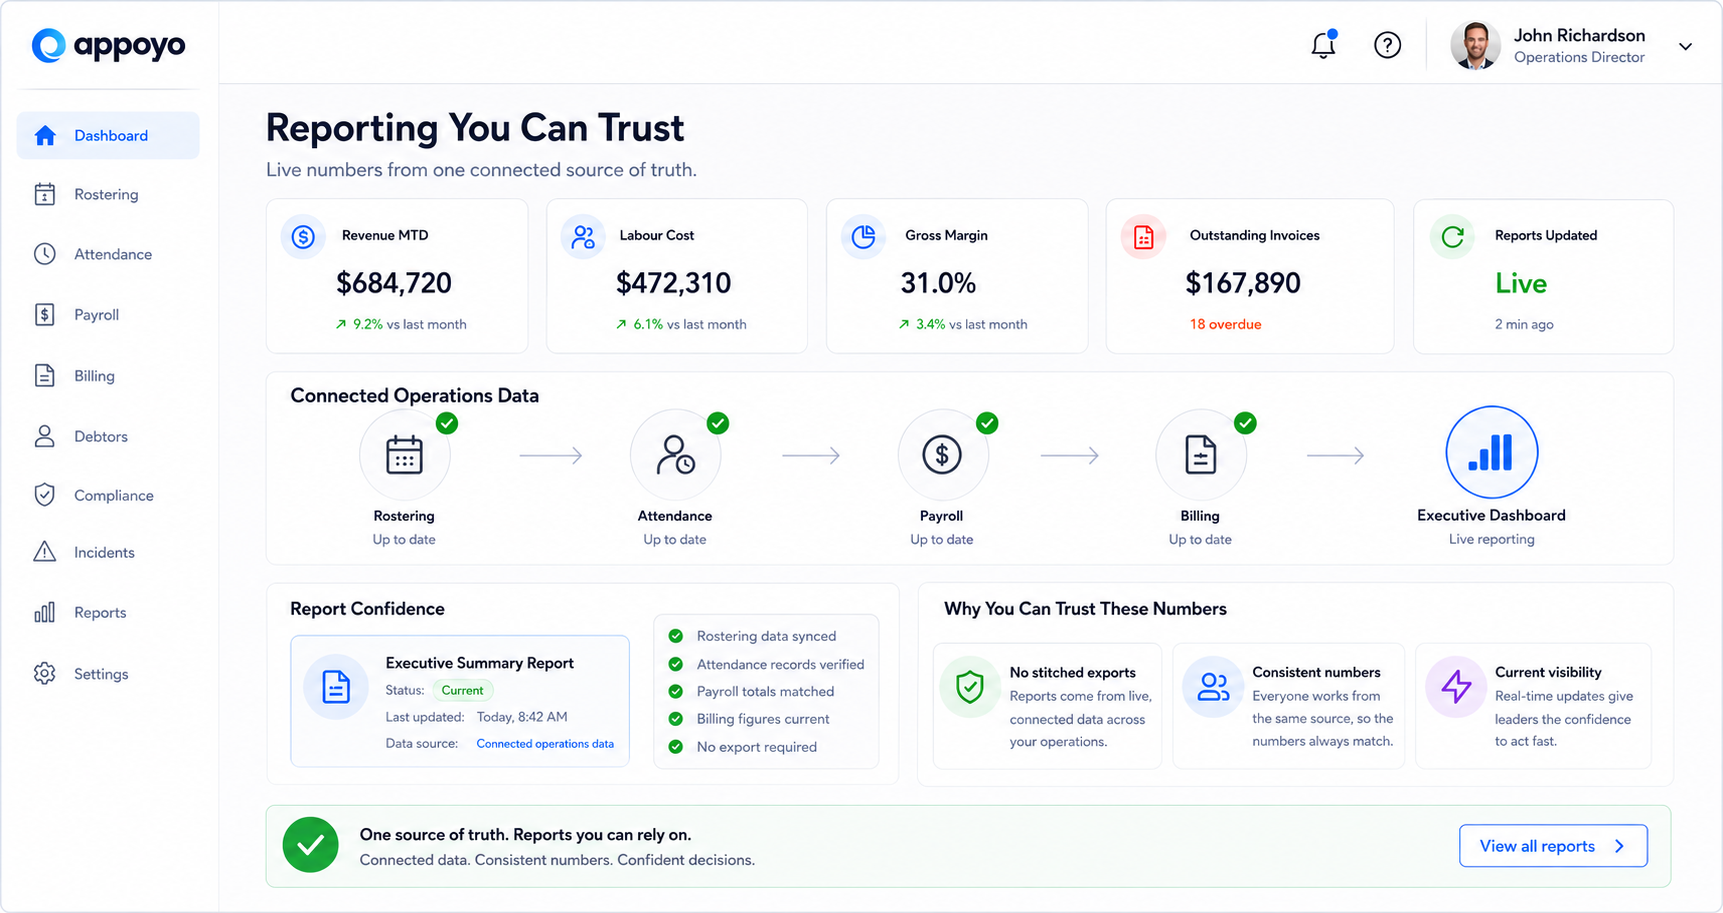Image resolution: width=1723 pixels, height=913 pixels.
Task: Click the Payroll totals matched checkmark
Action: point(676,691)
